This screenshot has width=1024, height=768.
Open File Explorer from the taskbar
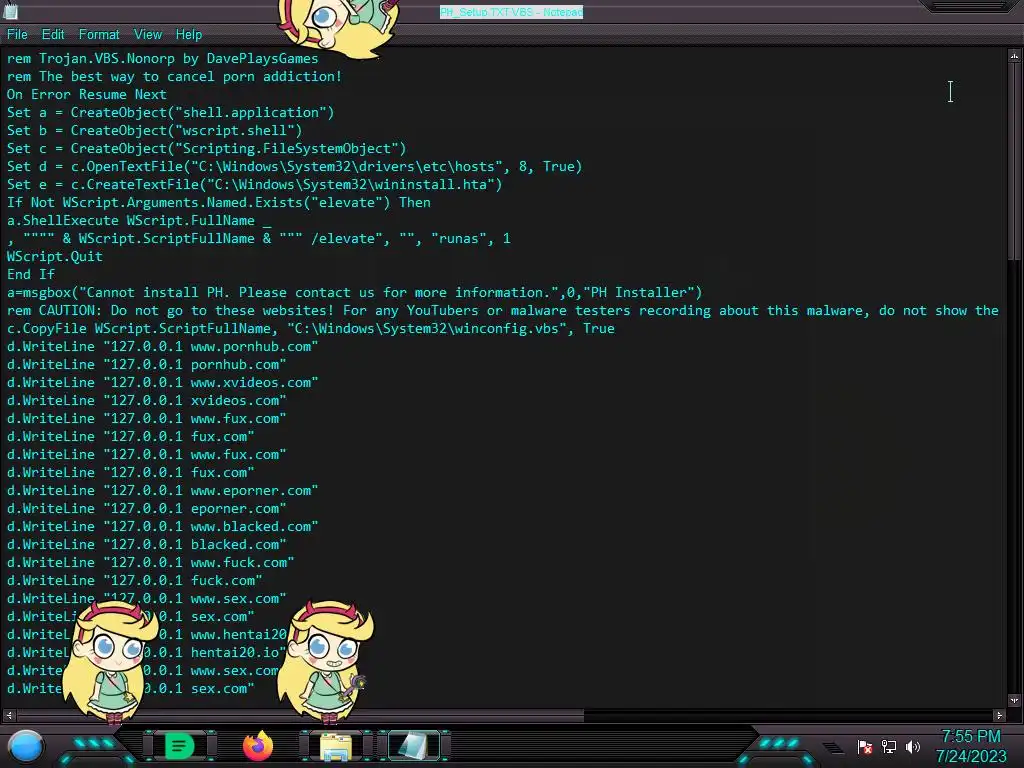(336, 746)
